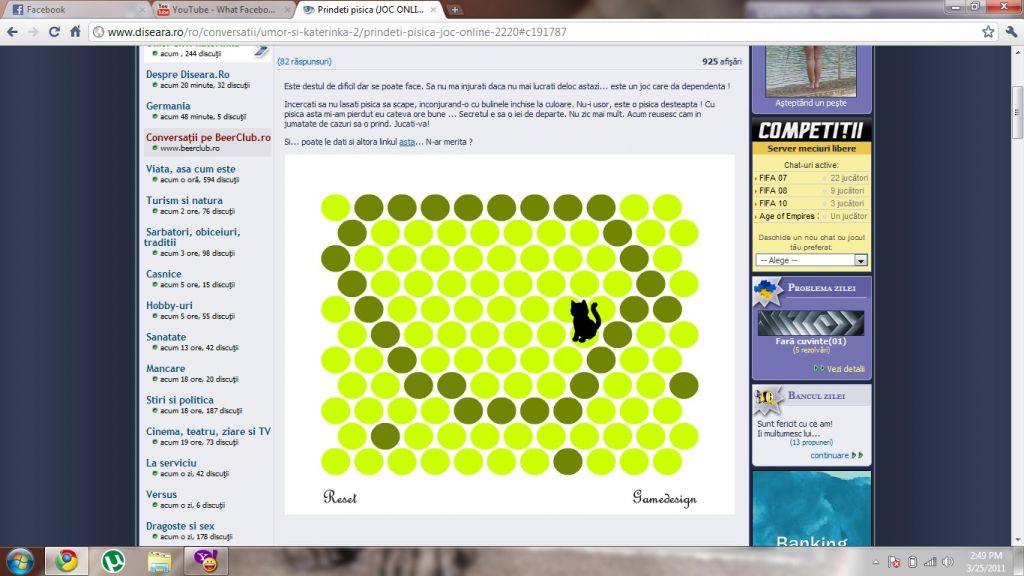Select the Prindeti pisica tab
Screen dimensions: 1024x576
[x=370, y=10]
